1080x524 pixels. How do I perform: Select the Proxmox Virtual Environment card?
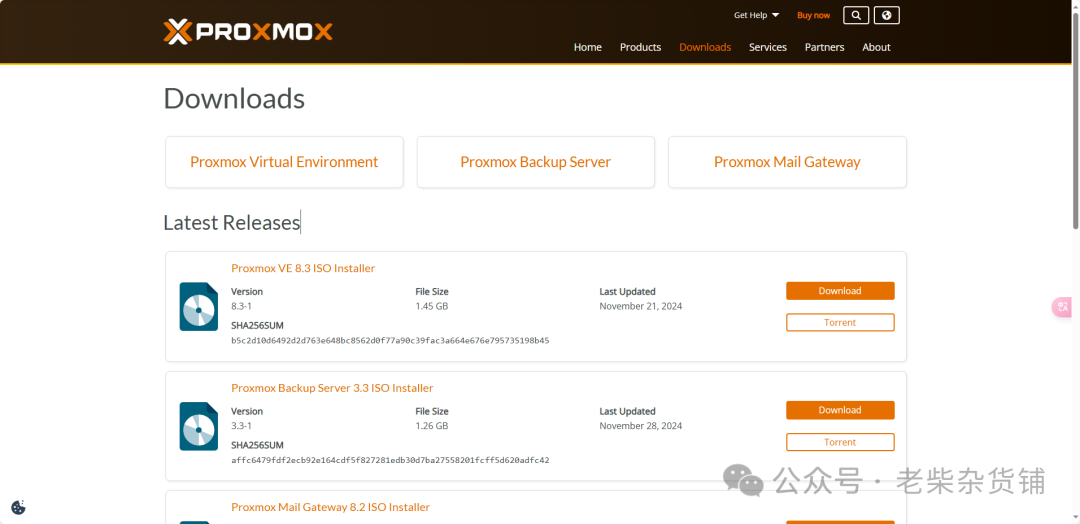tap(284, 162)
